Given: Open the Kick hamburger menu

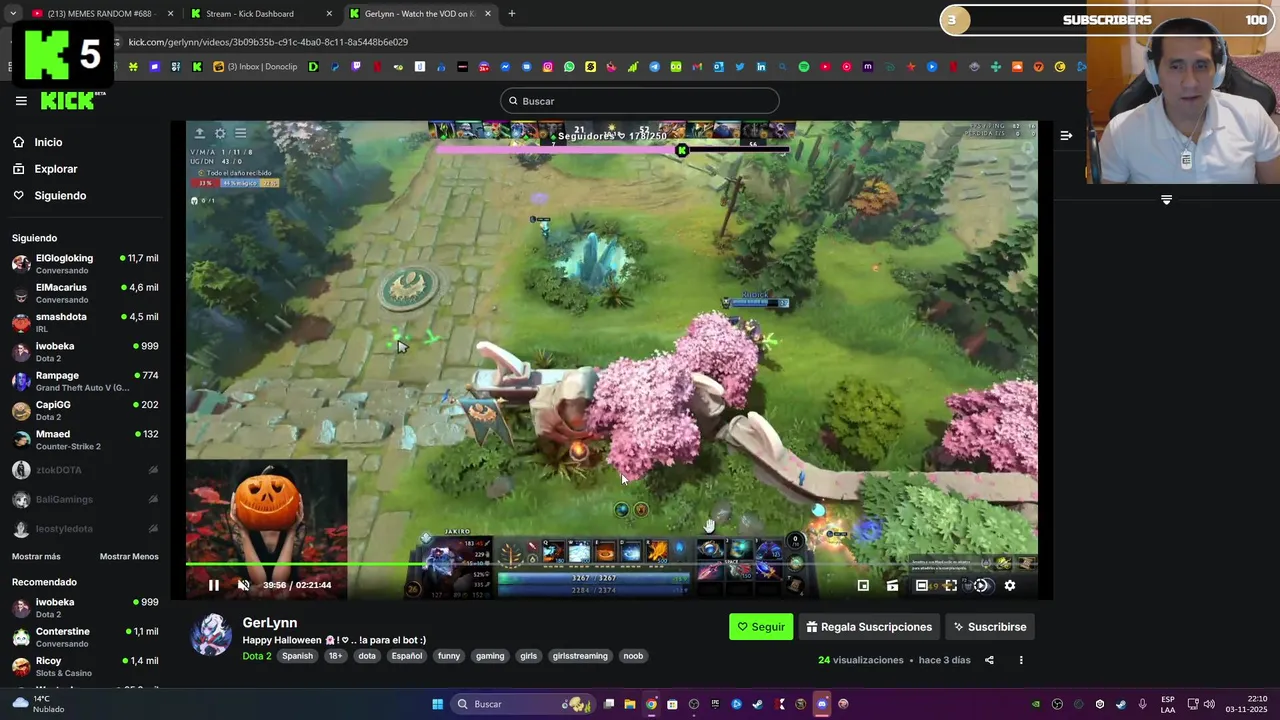Looking at the screenshot, I should (x=21, y=101).
